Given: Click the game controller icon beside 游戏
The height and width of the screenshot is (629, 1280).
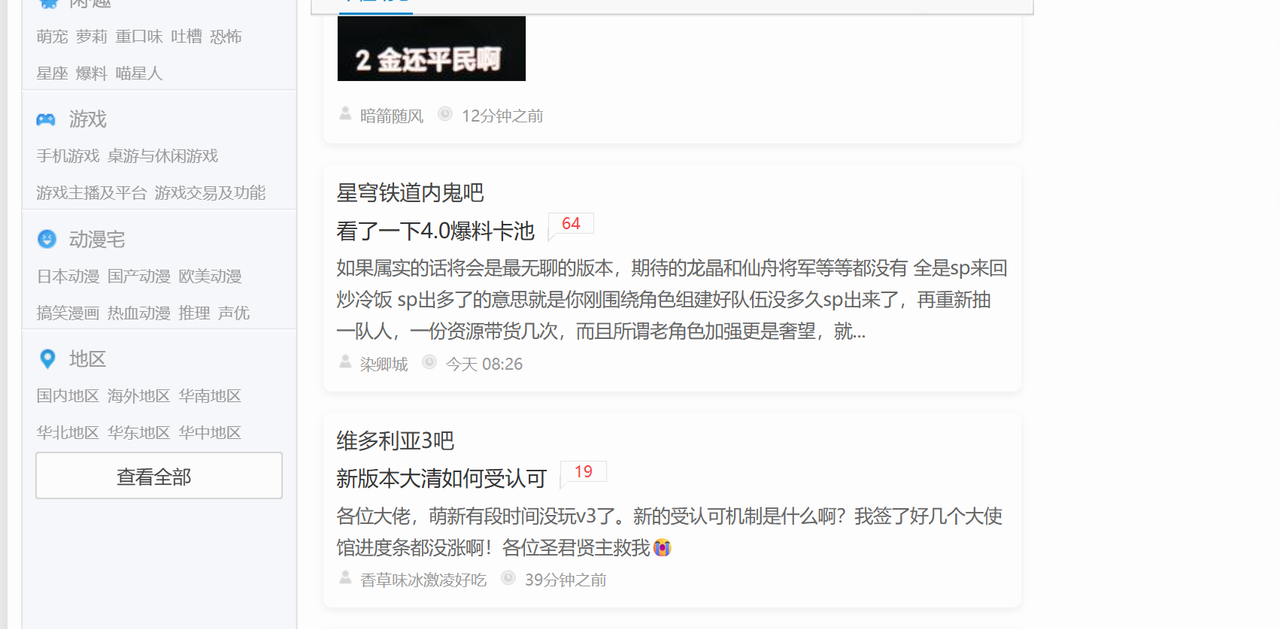Looking at the screenshot, I should (x=46, y=119).
